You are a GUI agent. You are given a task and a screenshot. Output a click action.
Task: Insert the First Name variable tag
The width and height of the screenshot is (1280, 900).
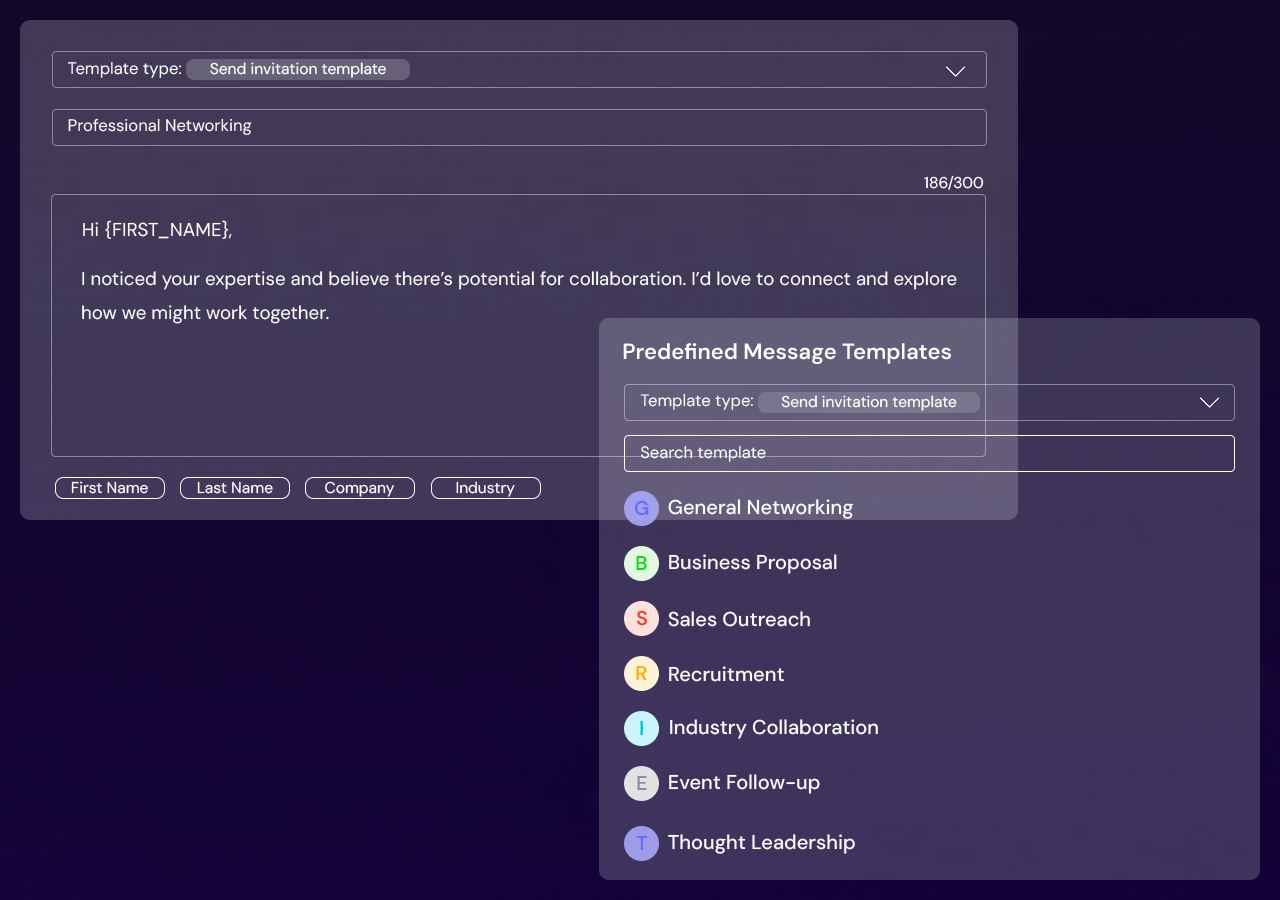click(x=110, y=488)
